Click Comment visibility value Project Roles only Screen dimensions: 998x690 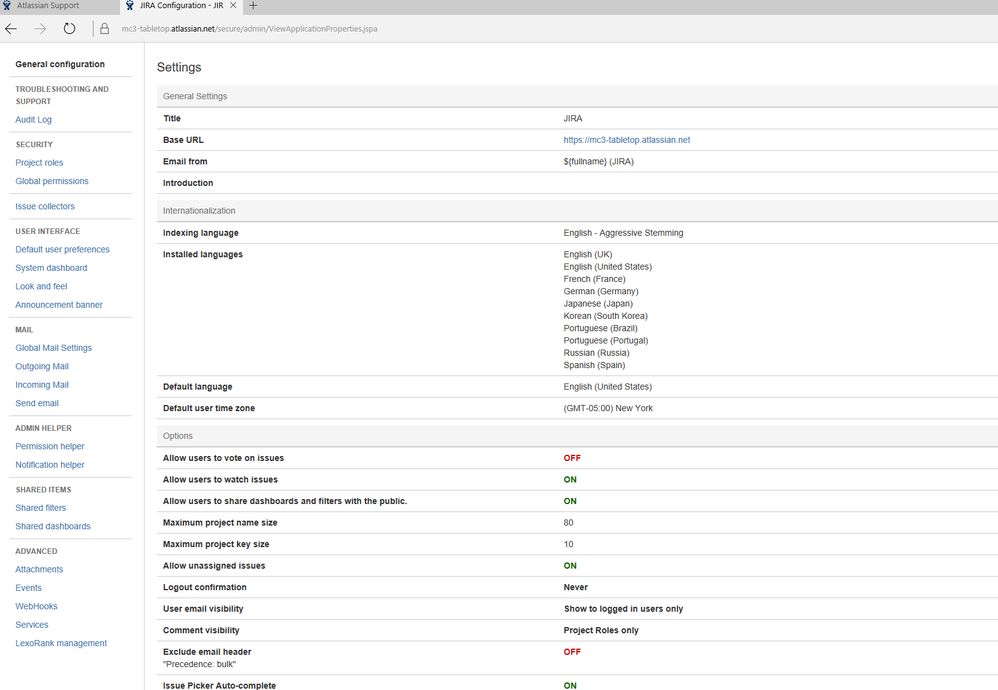(x=601, y=631)
